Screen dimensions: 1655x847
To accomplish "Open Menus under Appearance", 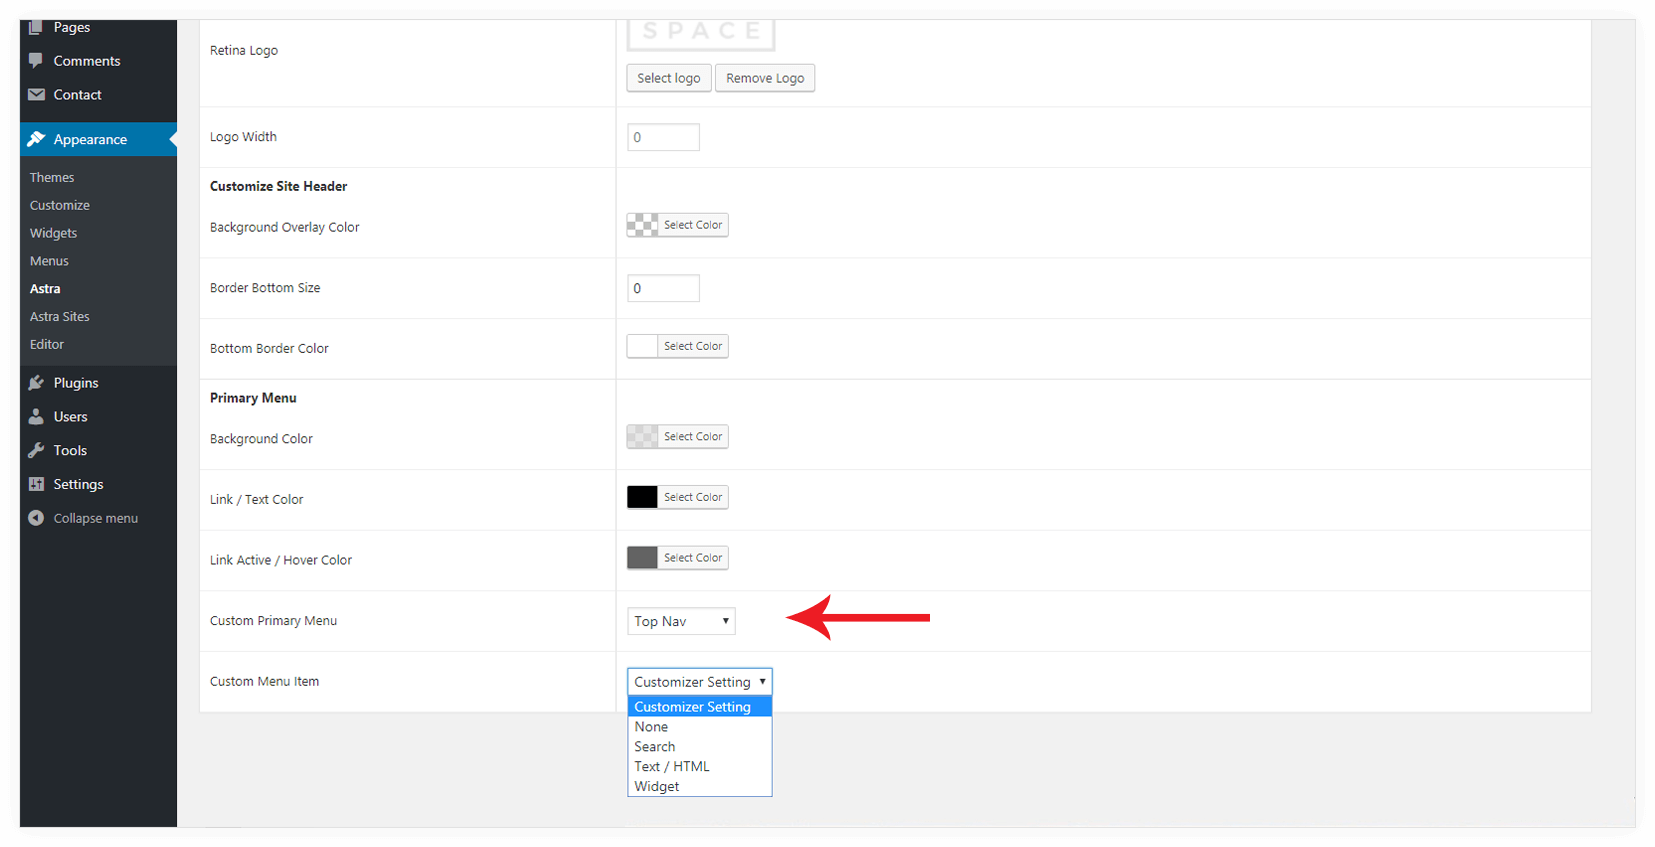I will [49, 261].
